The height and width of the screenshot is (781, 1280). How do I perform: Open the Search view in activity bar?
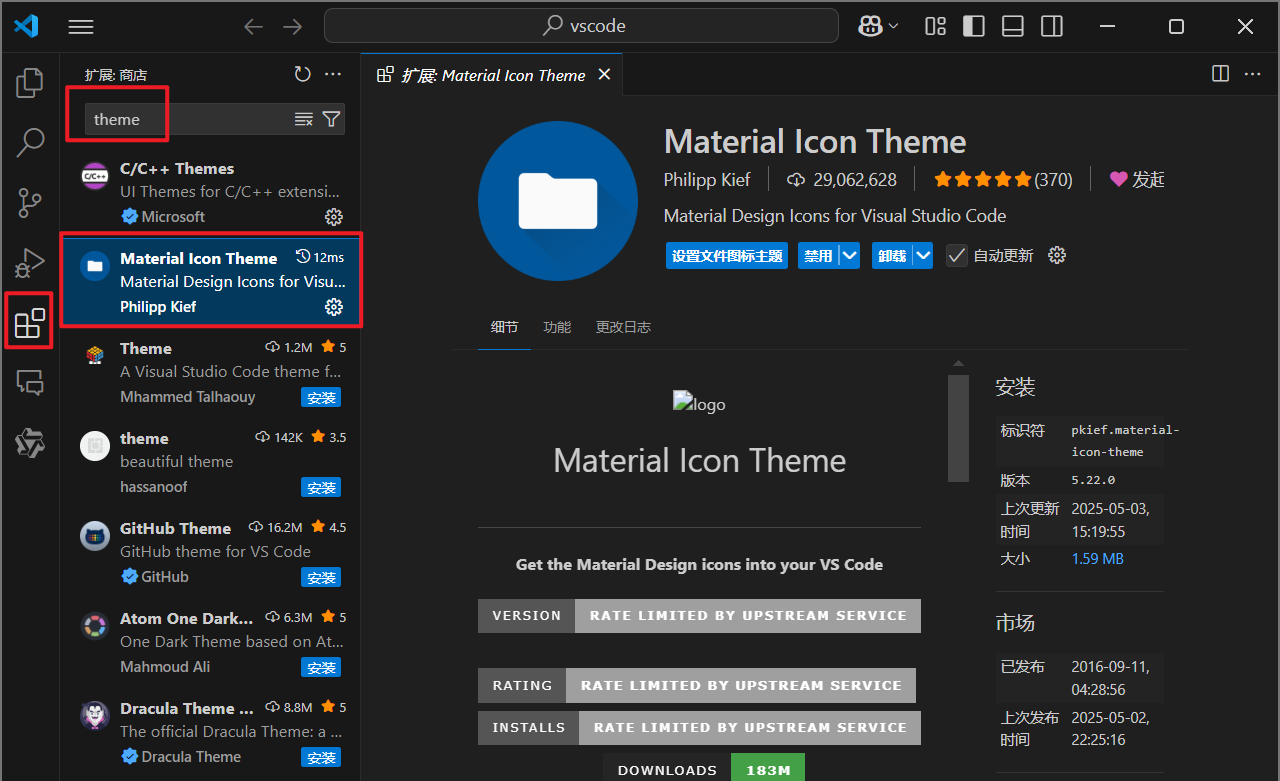30,143
